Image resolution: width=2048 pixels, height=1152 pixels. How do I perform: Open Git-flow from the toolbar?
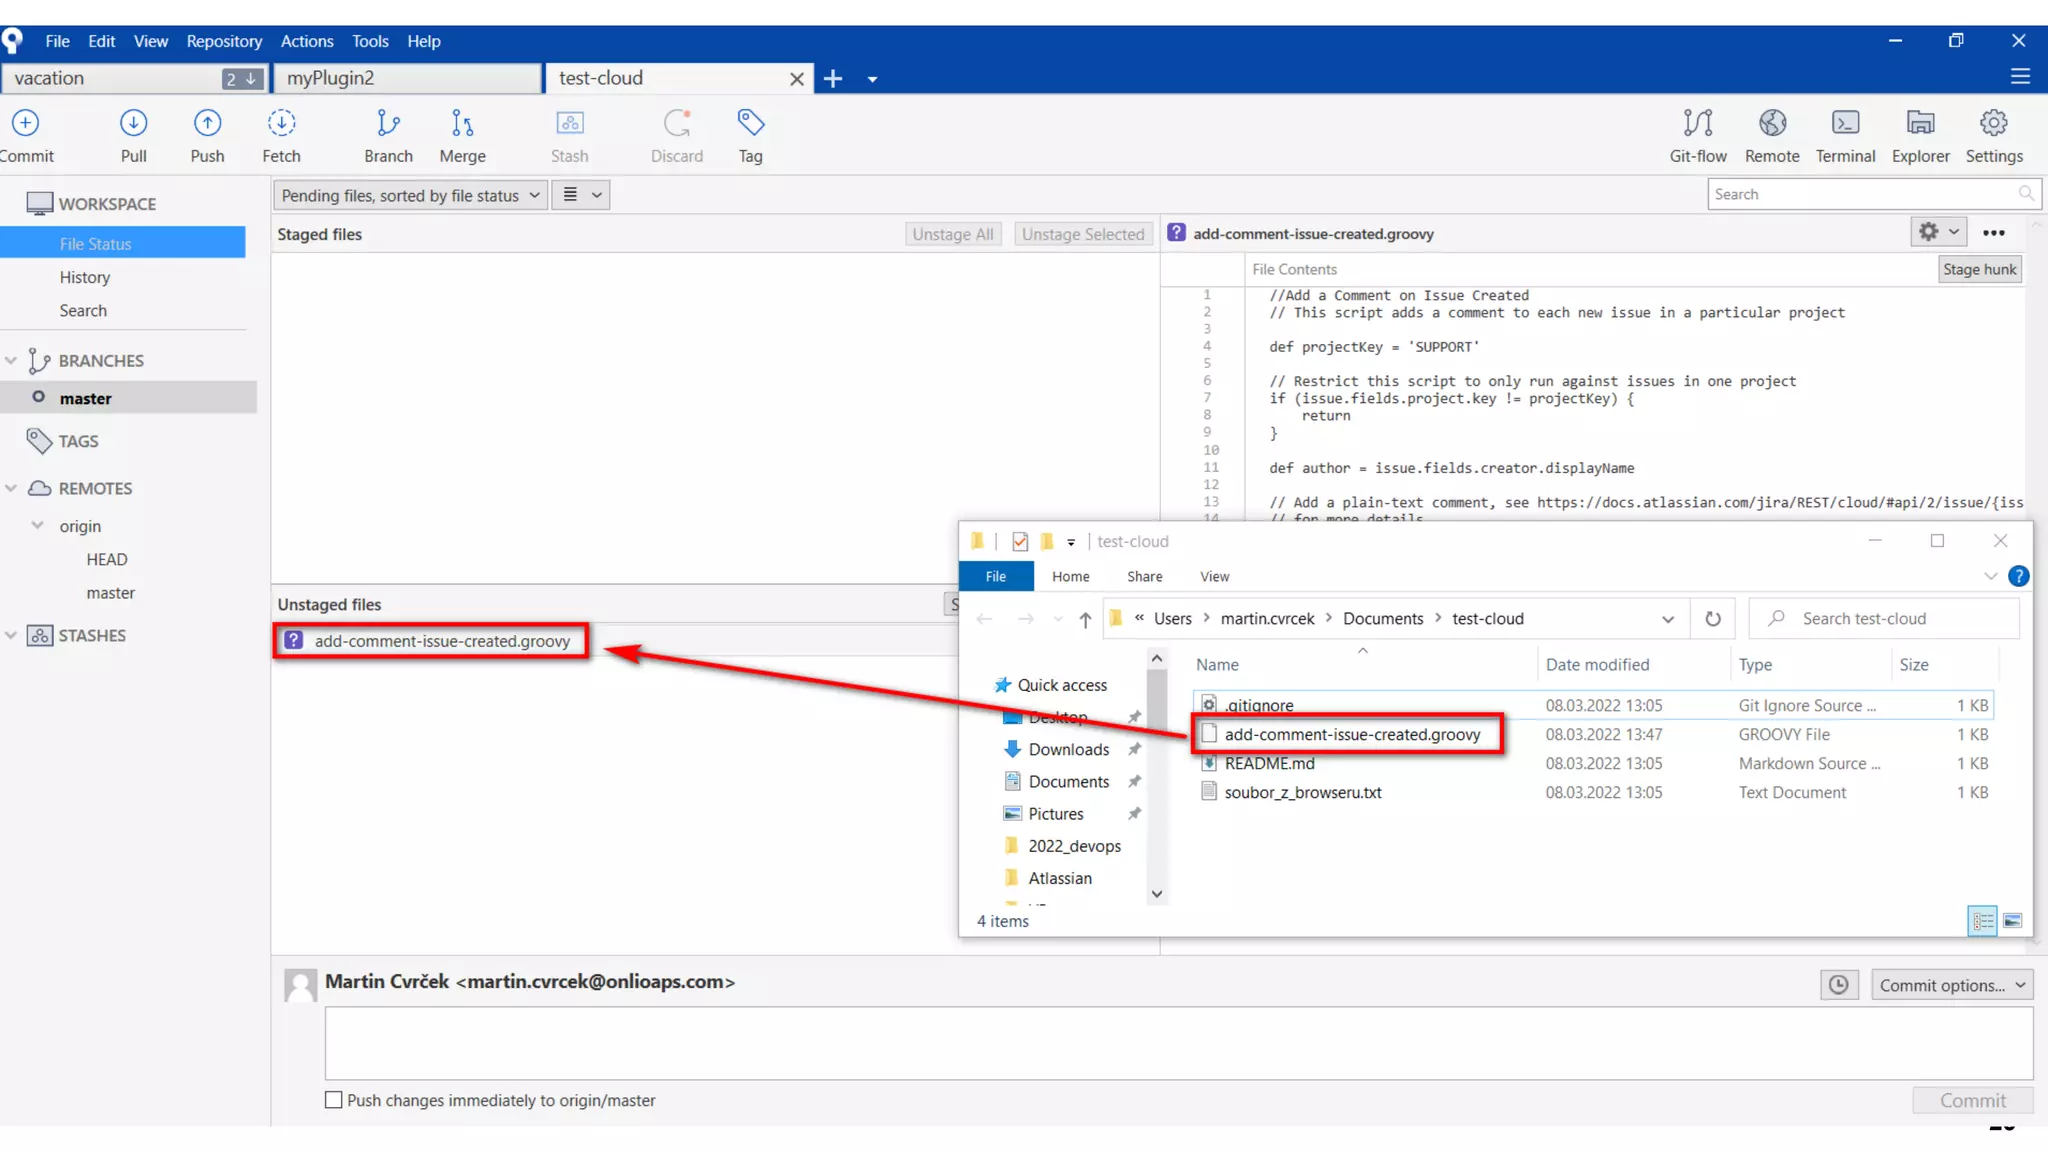[x=1697, y=124]
